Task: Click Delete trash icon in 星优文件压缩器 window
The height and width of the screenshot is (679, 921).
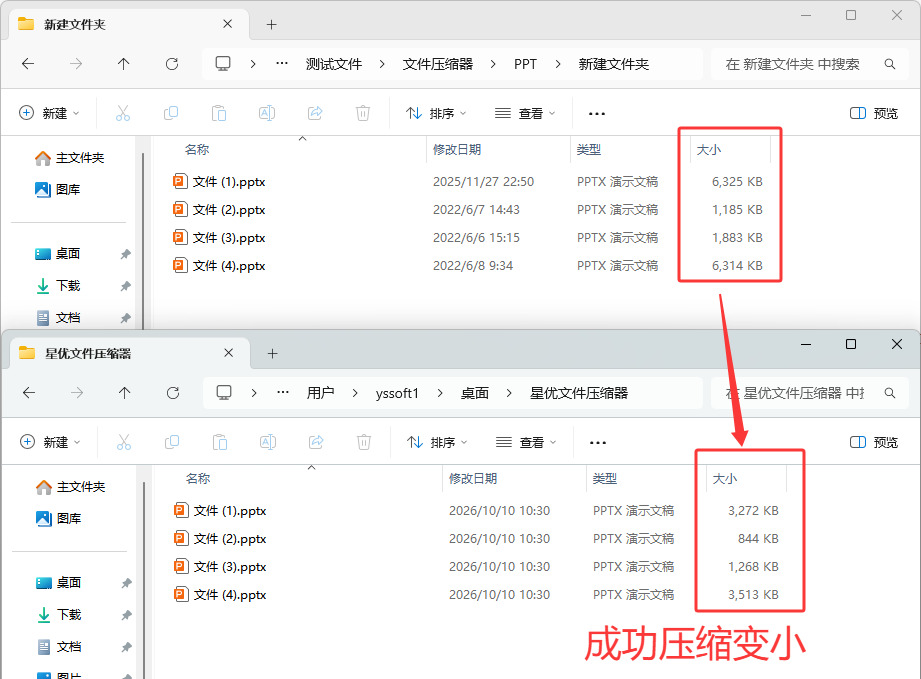Action: tap(364, 442)
